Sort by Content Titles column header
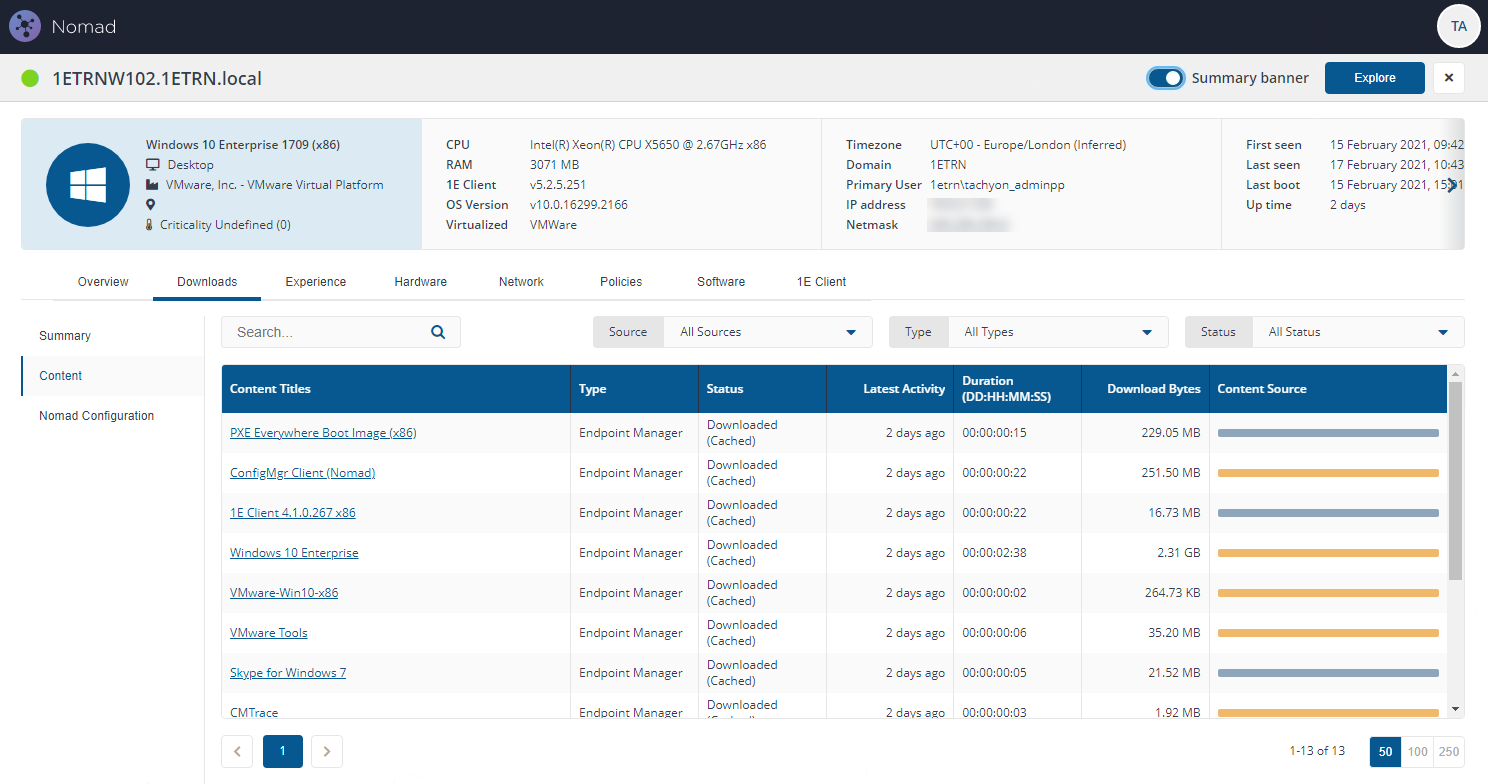 point(396,389)
